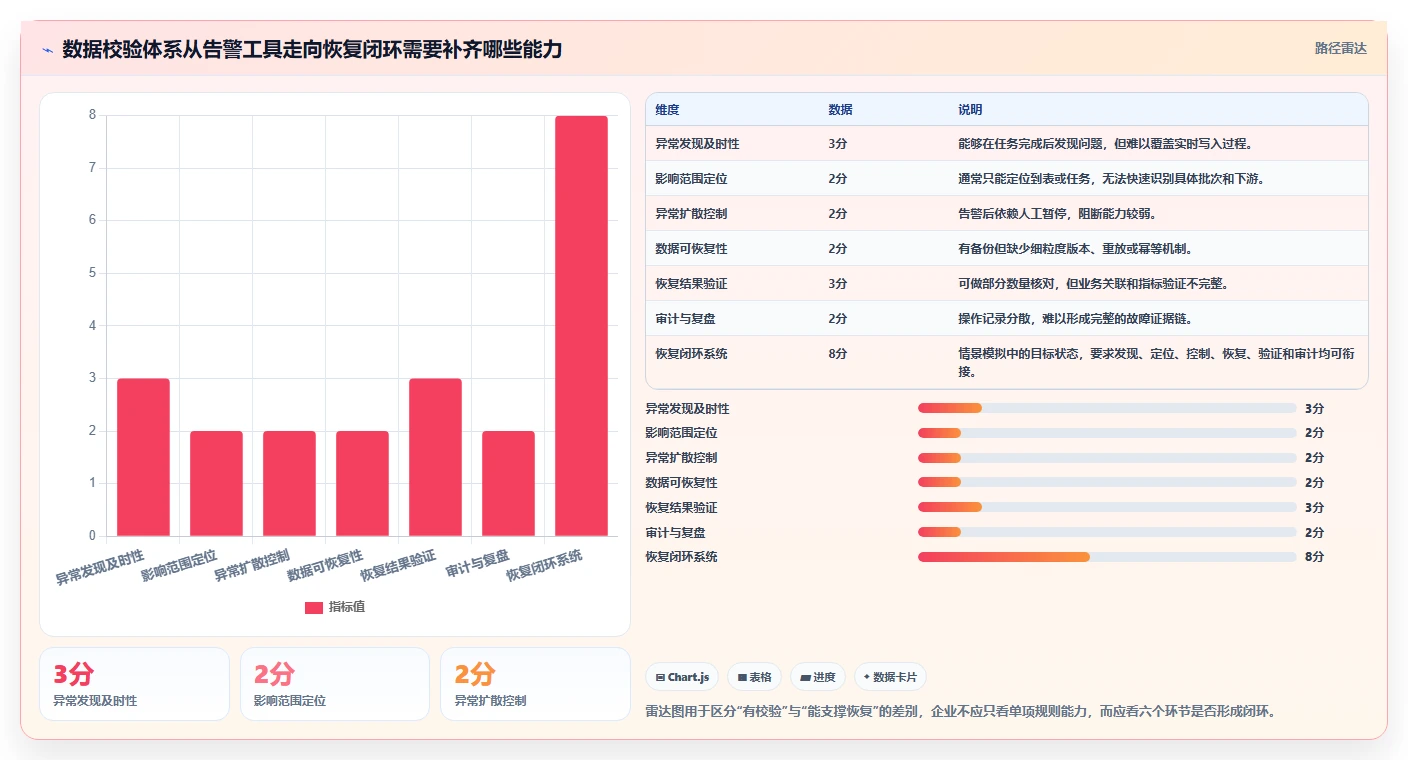Click description 告警后依赖人工暂停，阻断能力较弱。

click(x=1057, y=214)
